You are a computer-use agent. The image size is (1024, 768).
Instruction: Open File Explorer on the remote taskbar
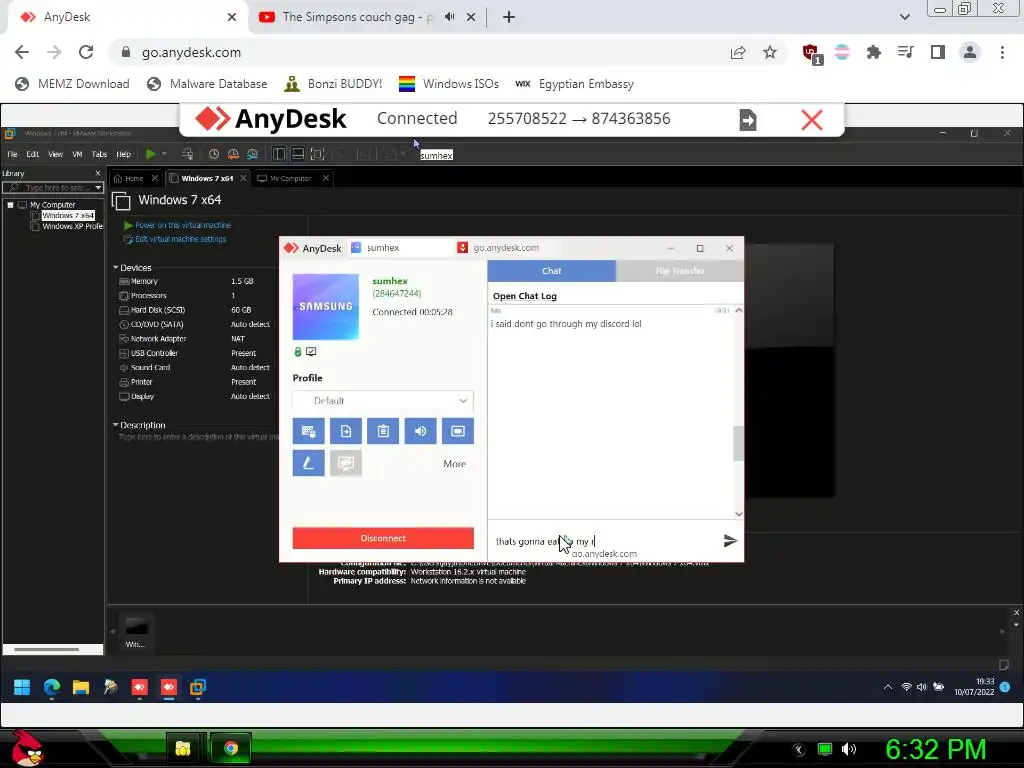81,687
